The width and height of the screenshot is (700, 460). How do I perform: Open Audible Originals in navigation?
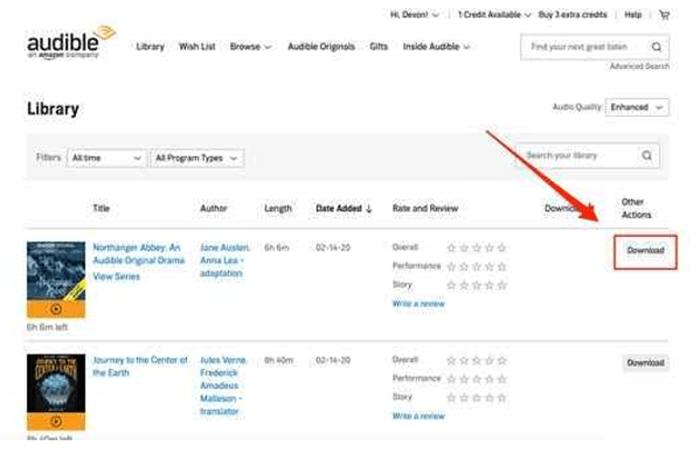[x=321, y=46]
